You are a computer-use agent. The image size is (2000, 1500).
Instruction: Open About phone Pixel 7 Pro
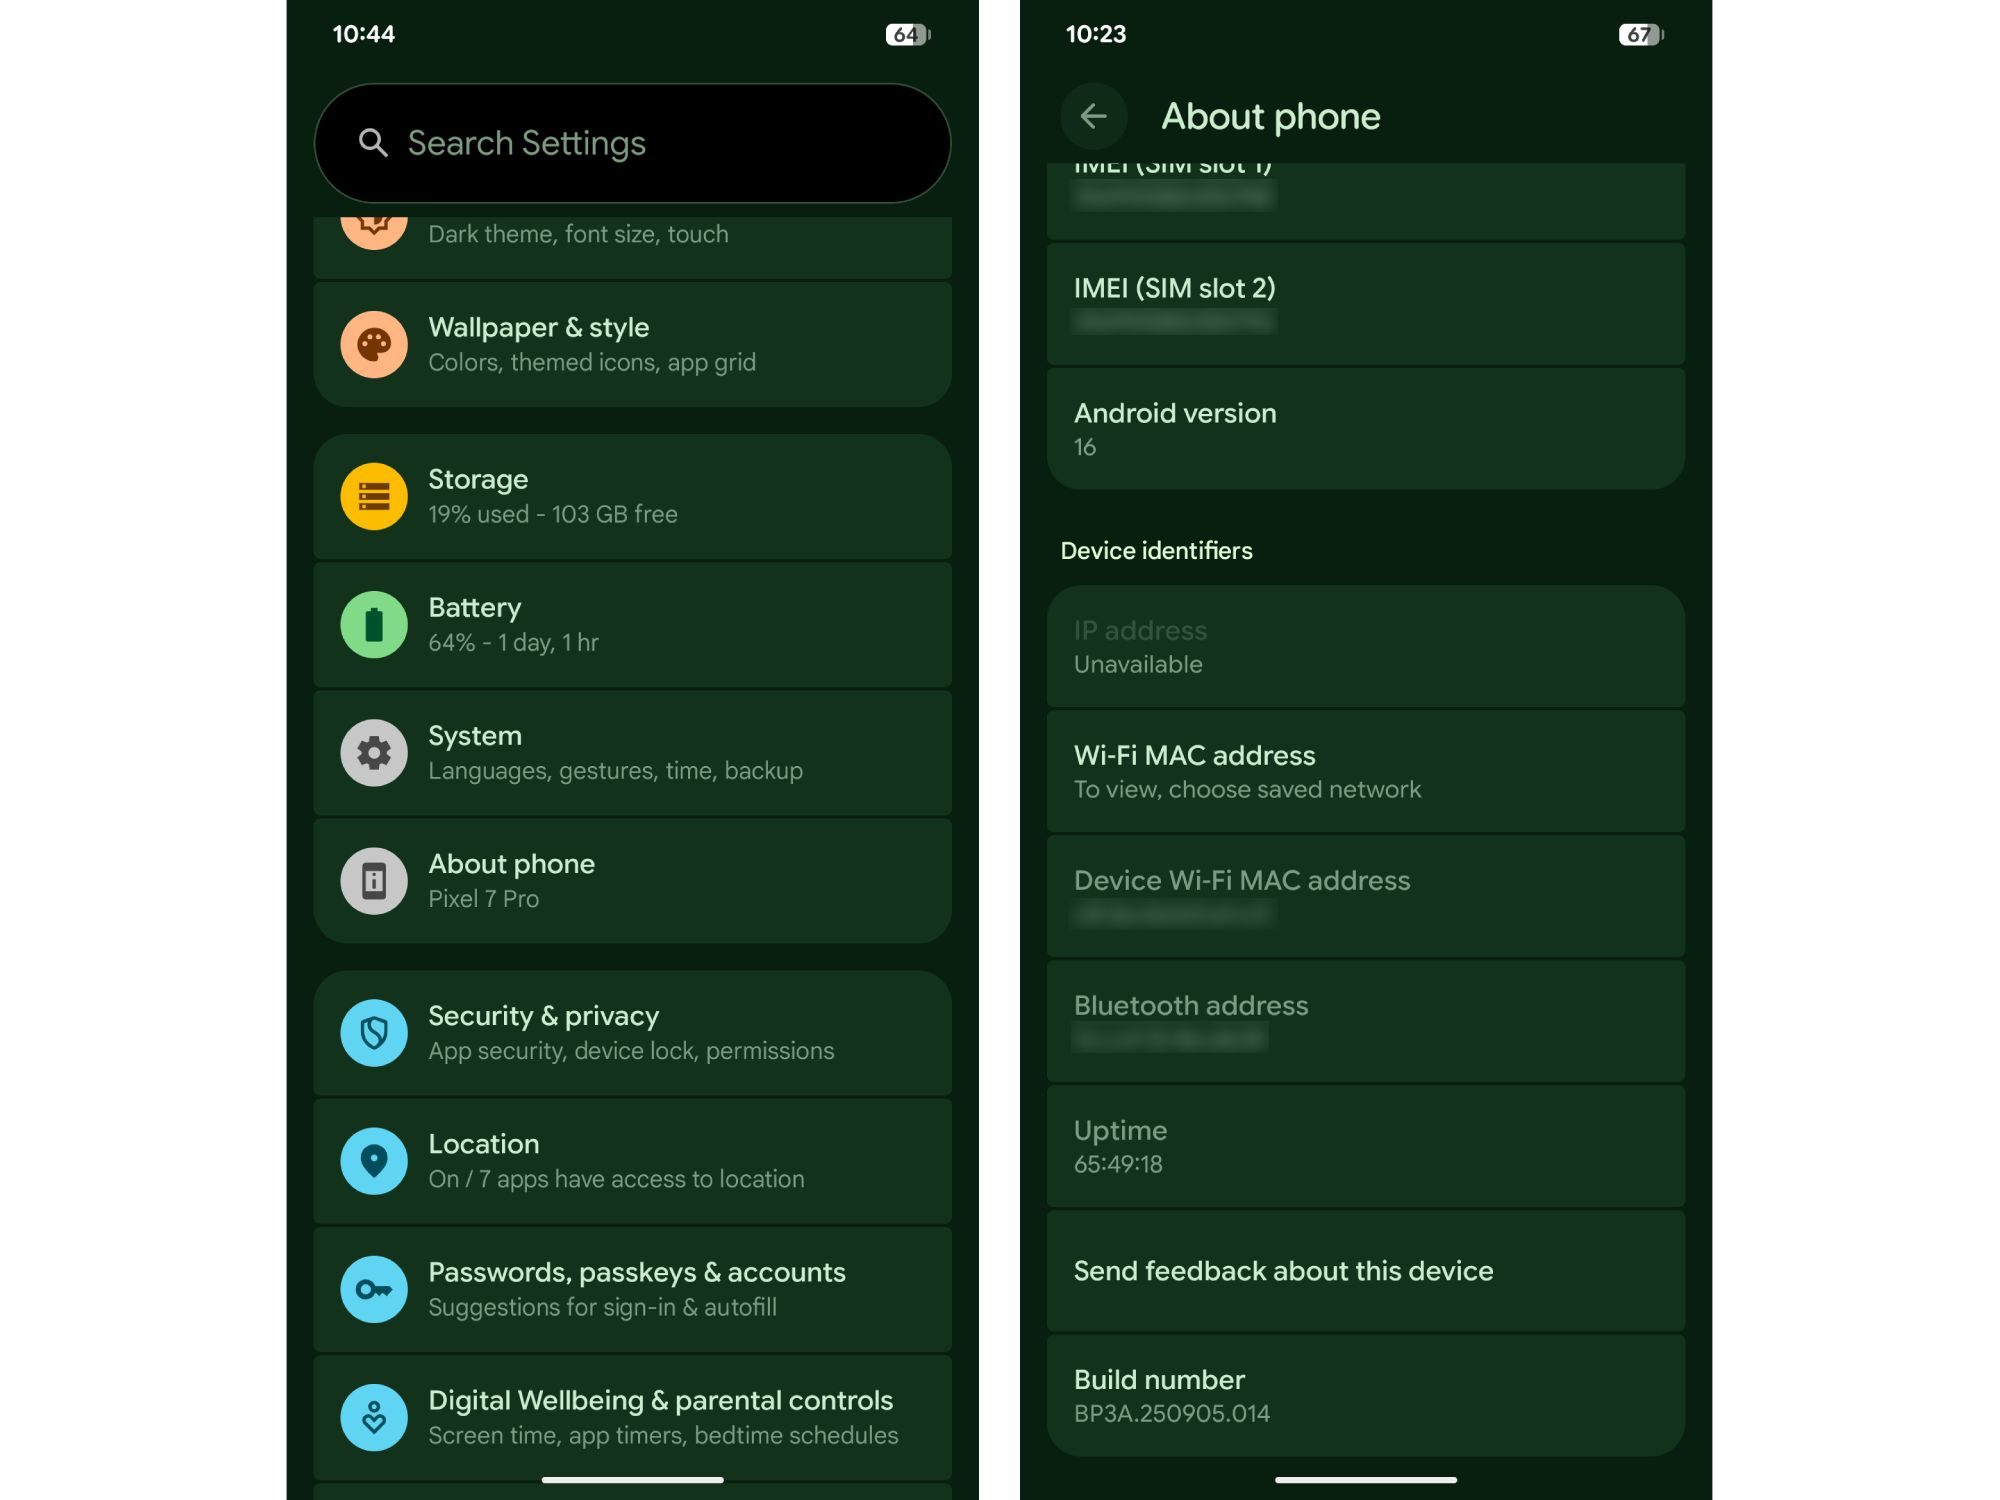pyautogui.click(x=632, y=881)
